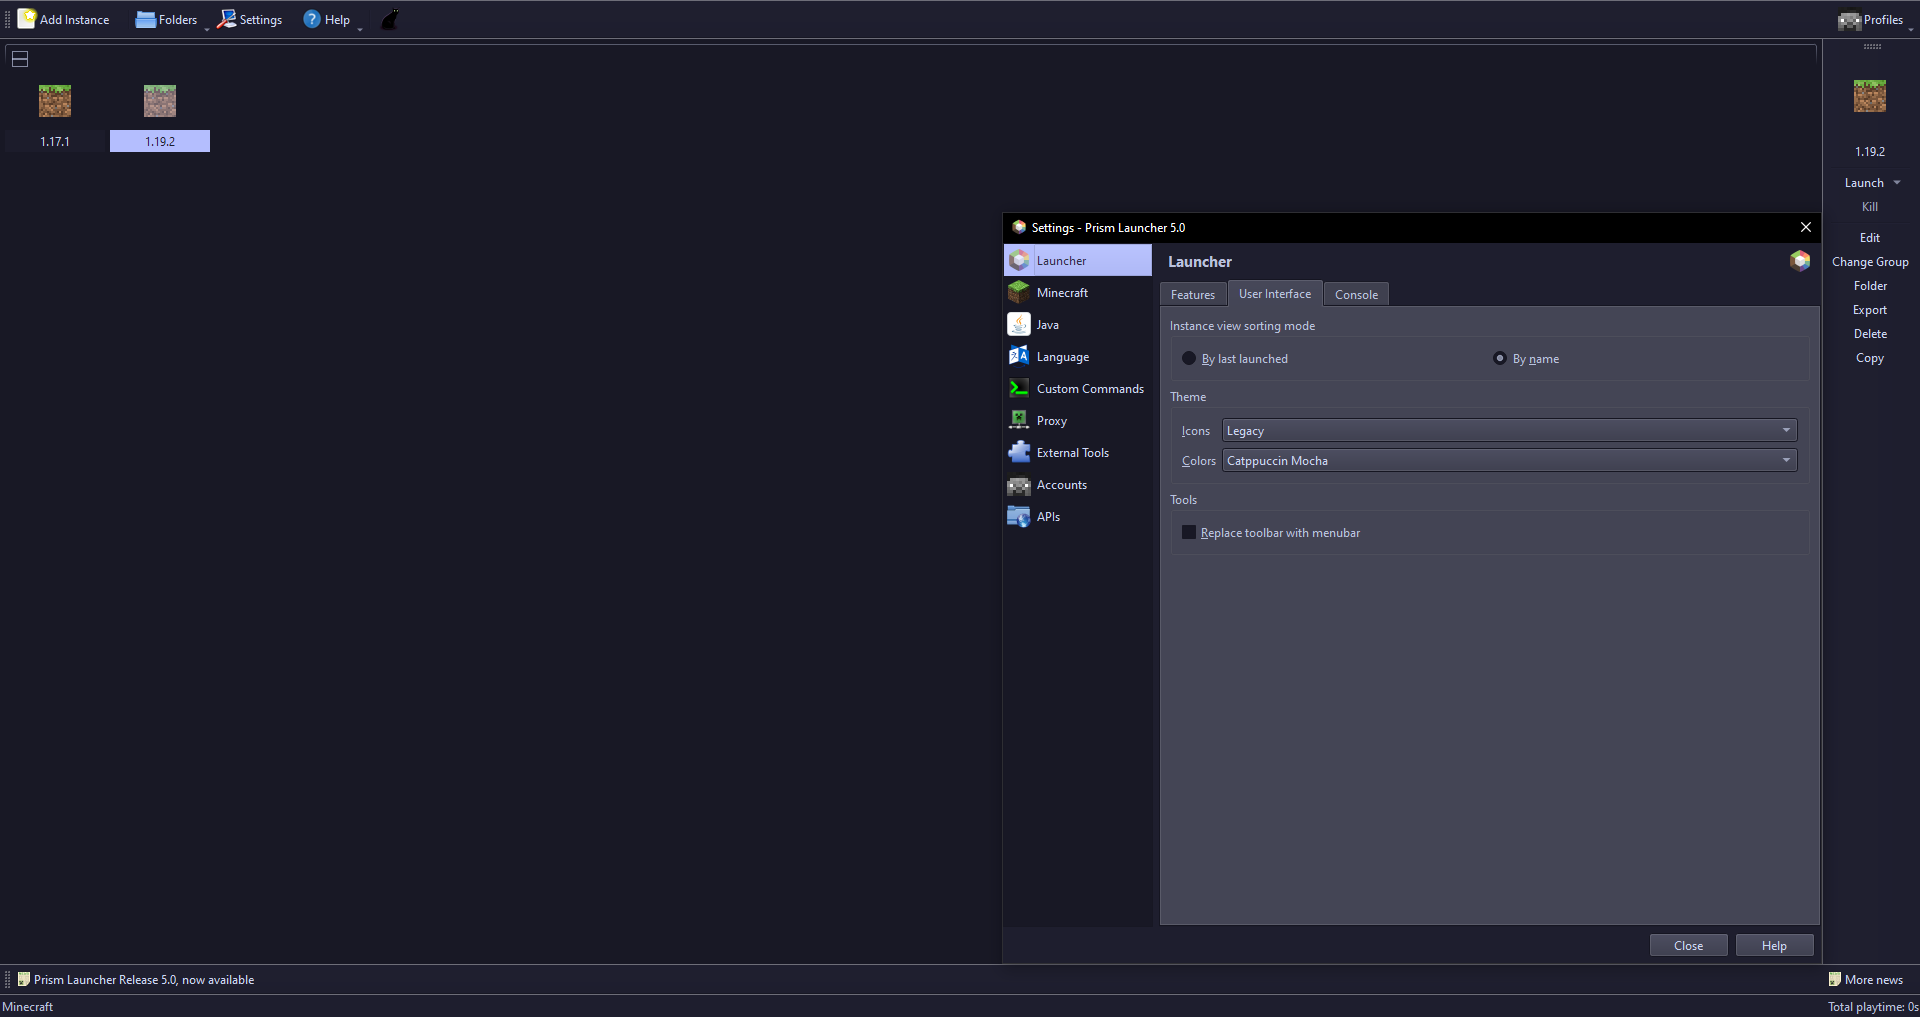
Task: Select the 1.17.1 instance grass block
Action: pos(55,100)
